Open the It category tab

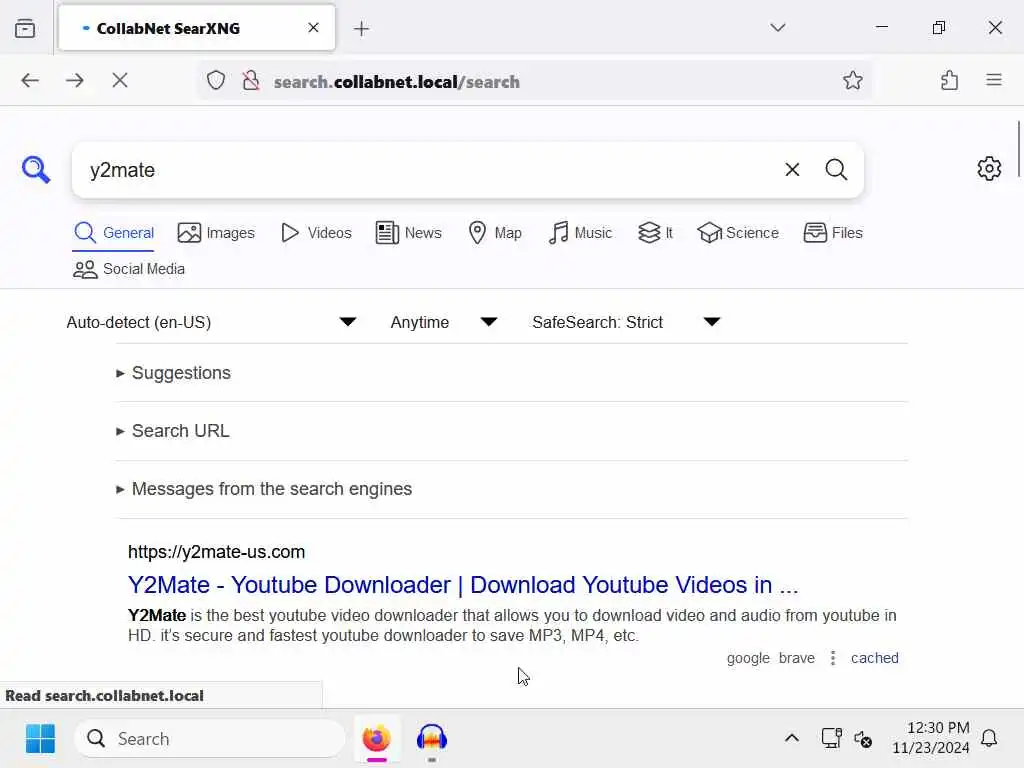655,233
